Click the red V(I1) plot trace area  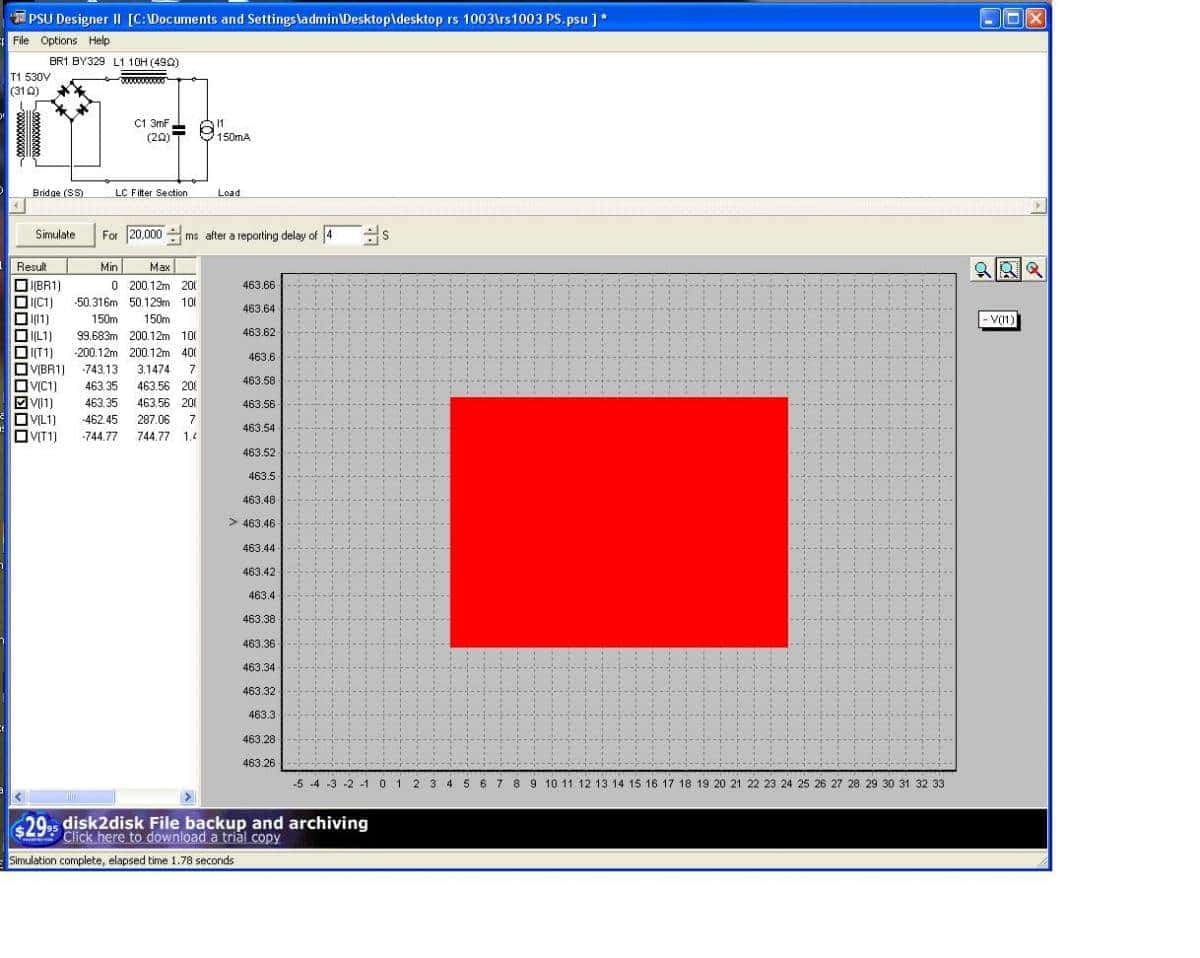pos(619,522)
